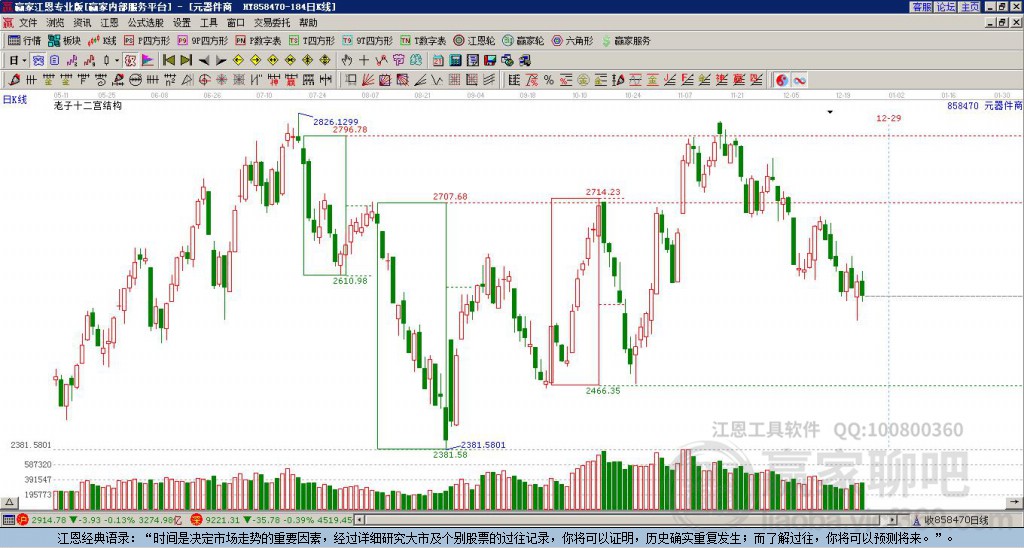Open the 江恩 menu
This screenshot has width=1024, height=548.
tap(109, 23)
